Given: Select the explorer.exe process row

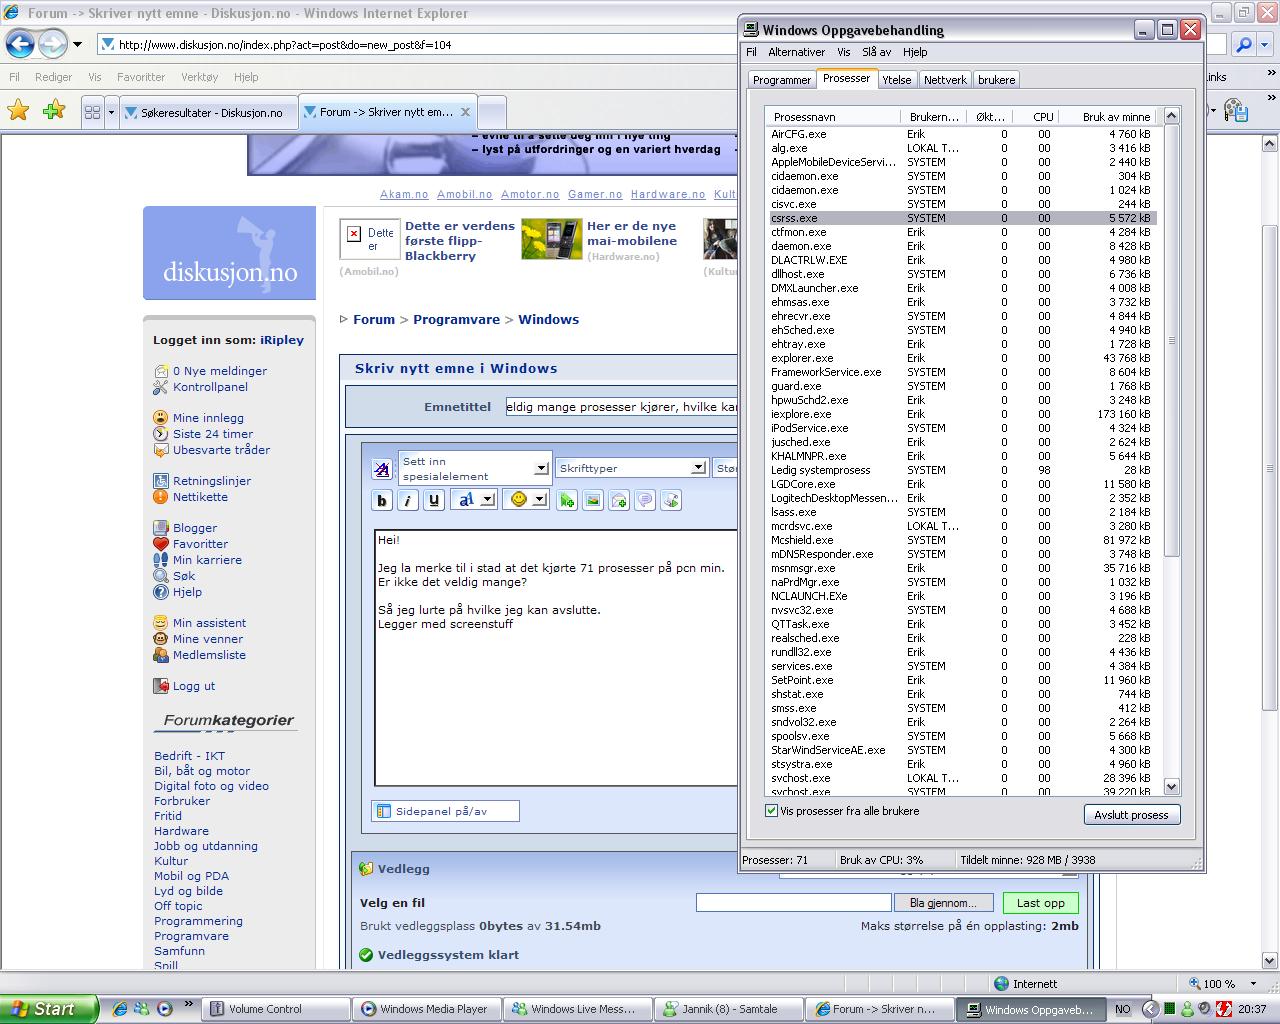Looking at the screenshot, I should 962,358.
